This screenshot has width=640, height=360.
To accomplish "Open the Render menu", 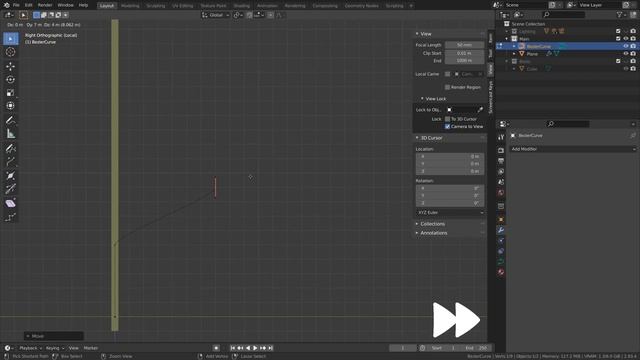I will (x=45, y=5).
